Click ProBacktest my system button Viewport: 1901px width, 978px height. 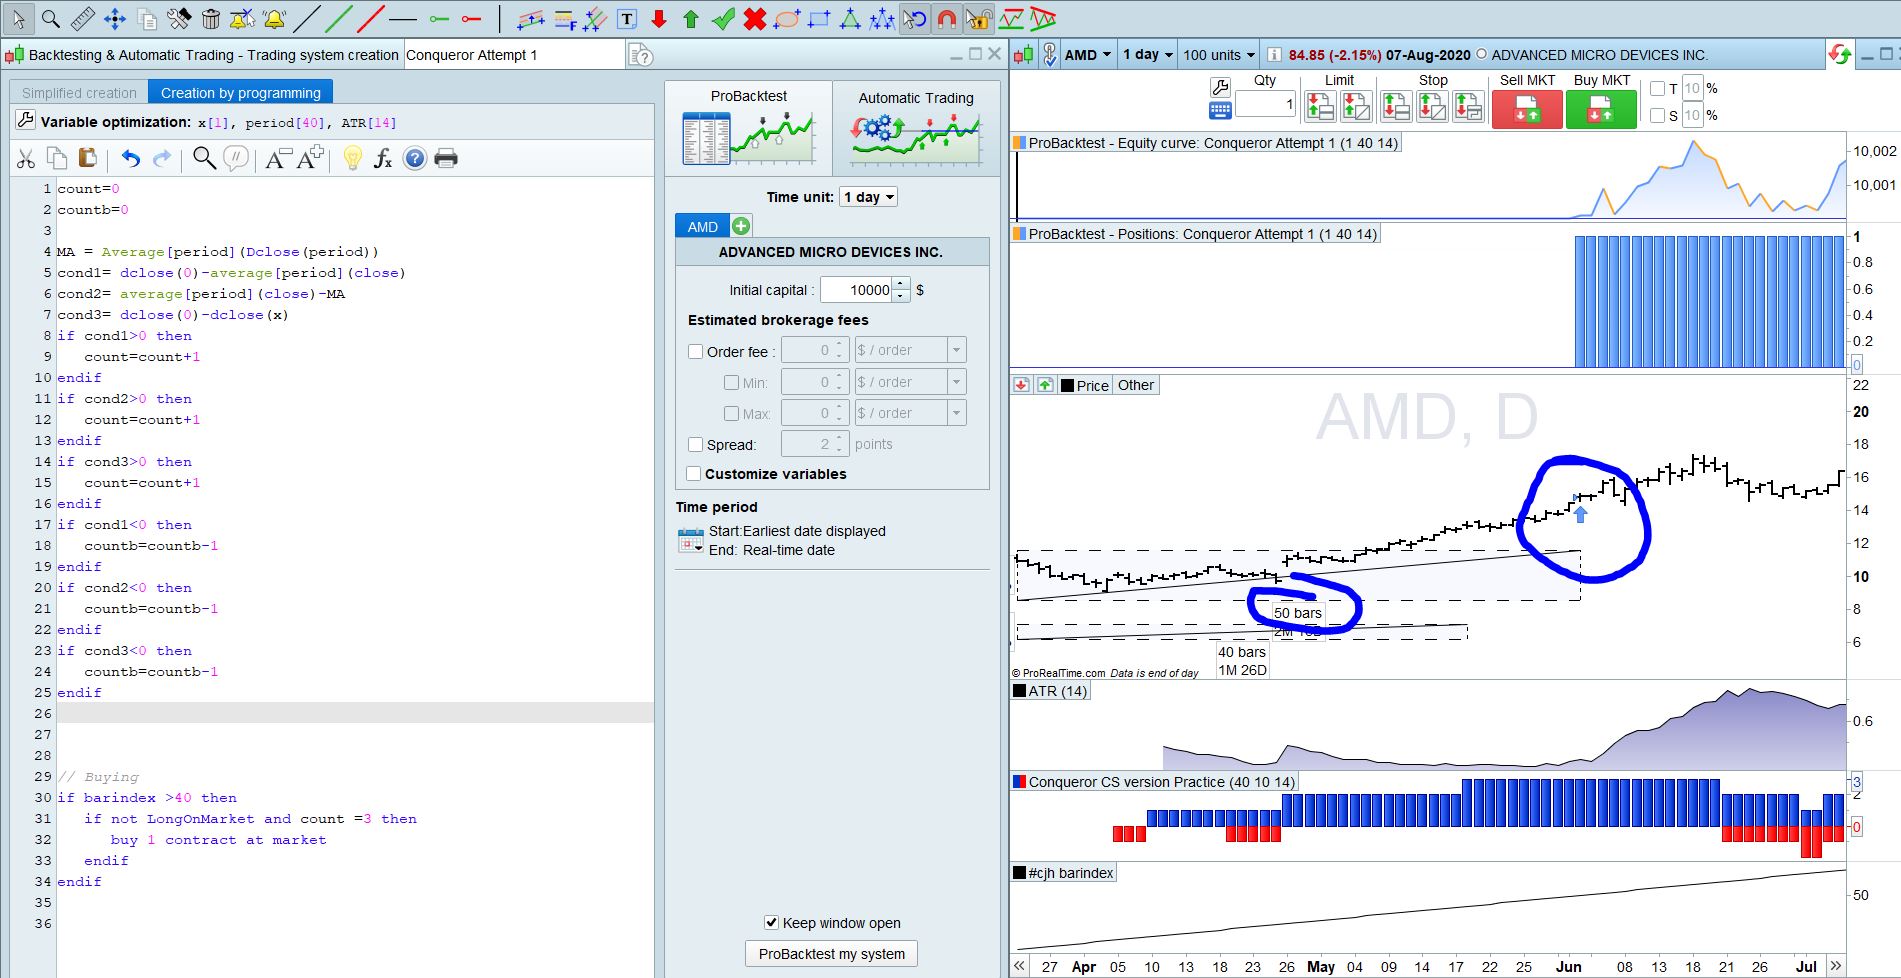[x=831, y=954]
